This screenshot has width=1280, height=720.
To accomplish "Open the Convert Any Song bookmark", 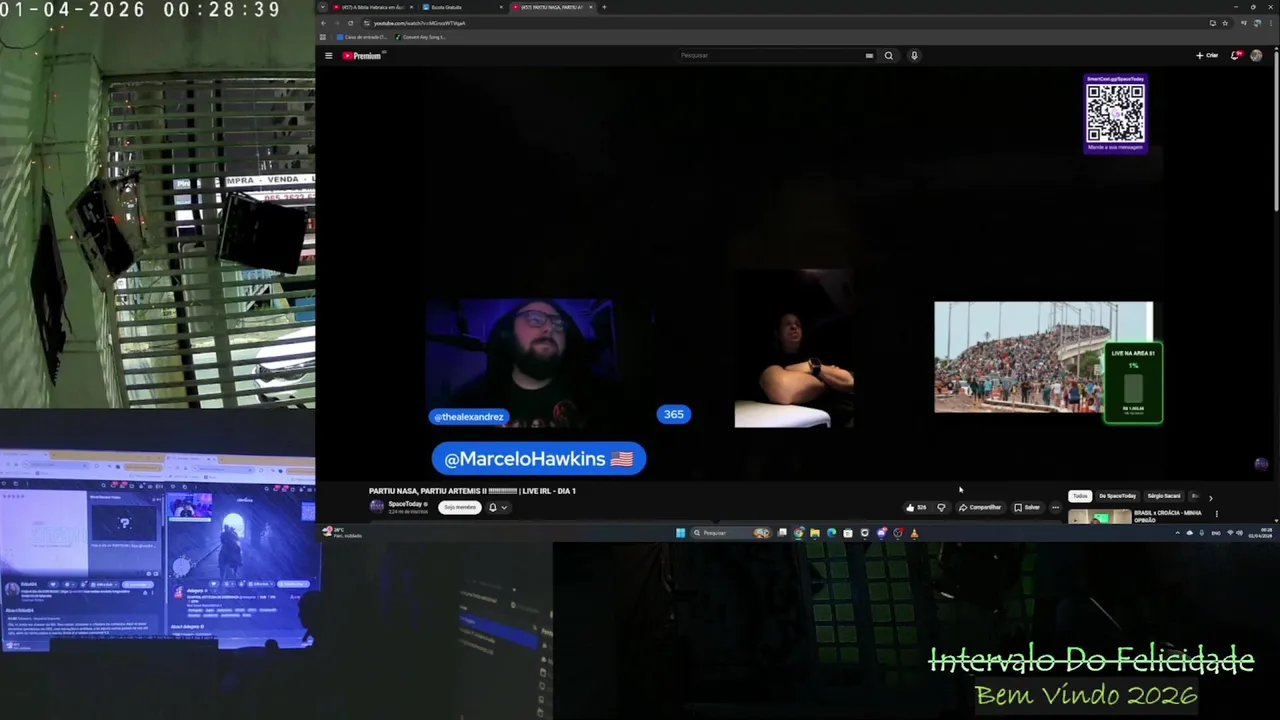I will point(420,37).
